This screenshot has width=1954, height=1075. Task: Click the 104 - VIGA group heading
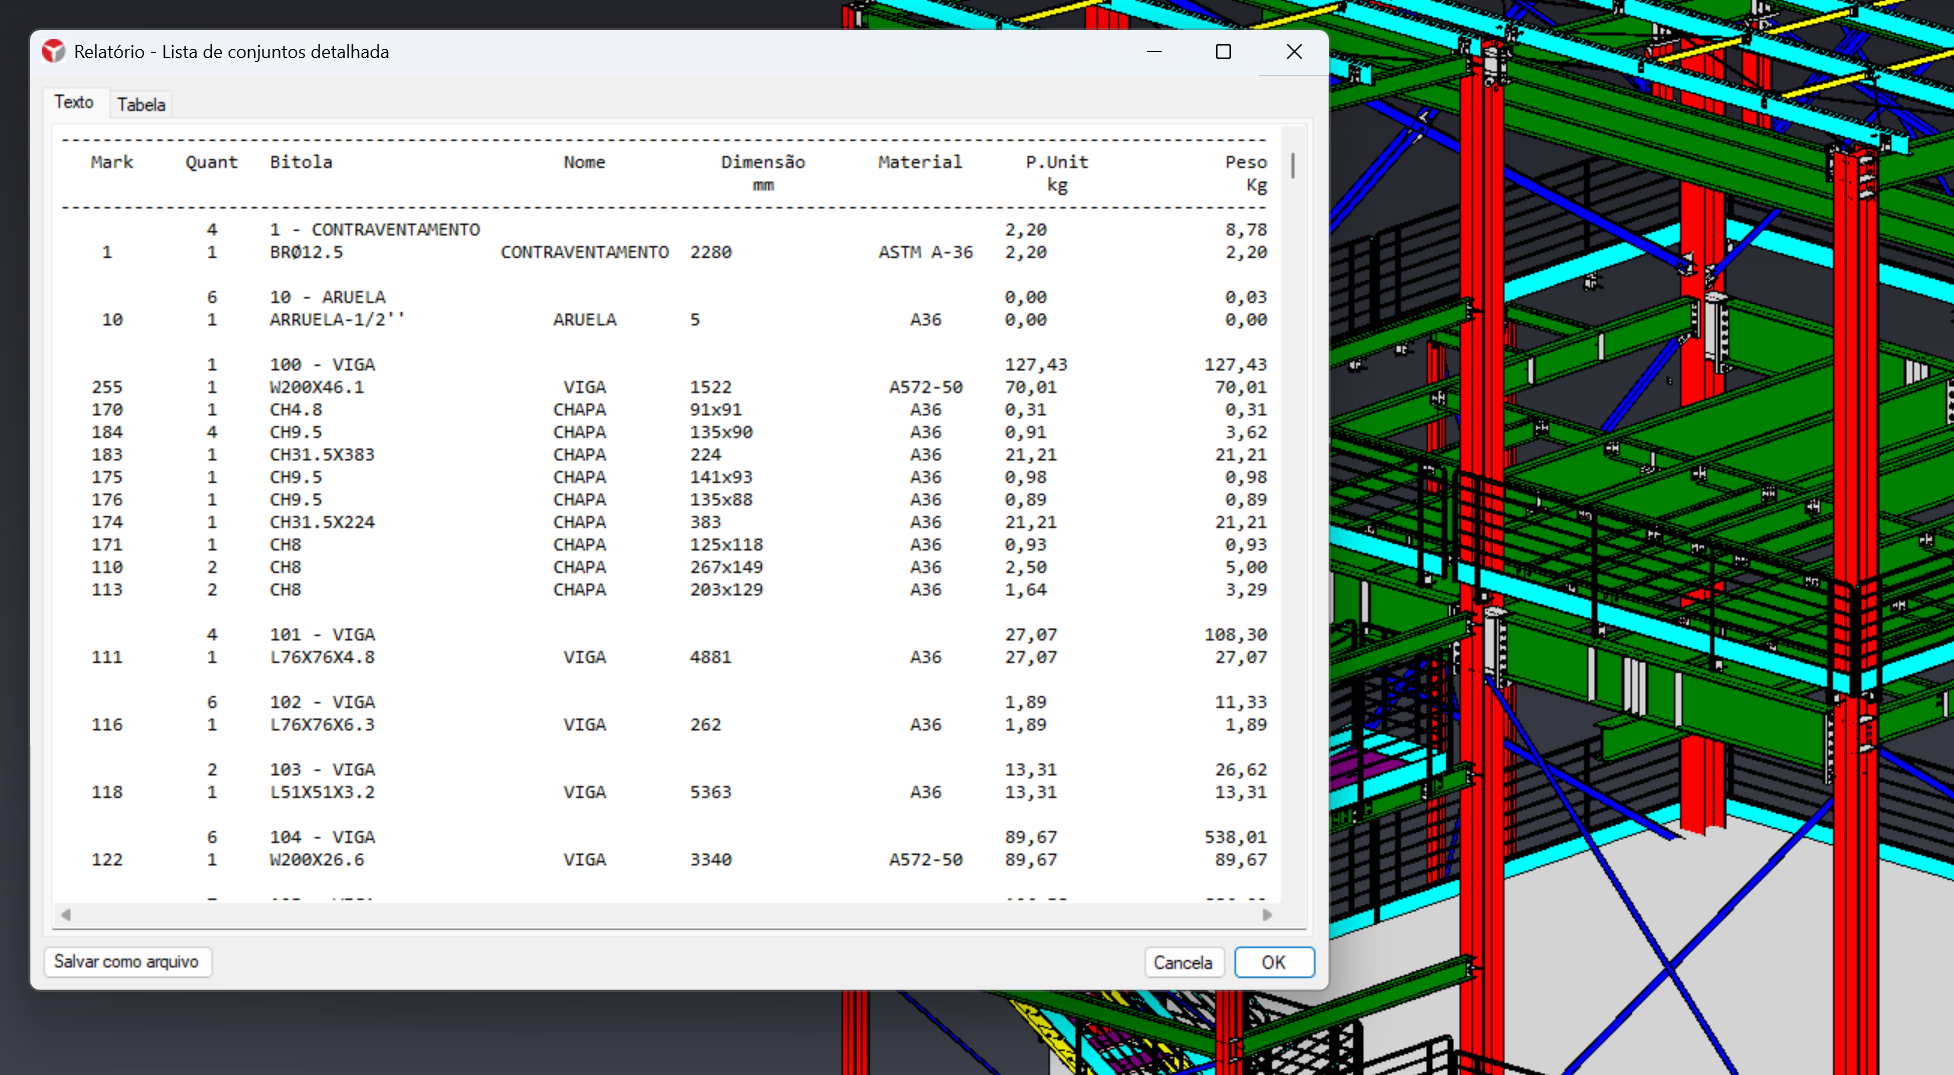pyautogui.click(x=322, y=837)
